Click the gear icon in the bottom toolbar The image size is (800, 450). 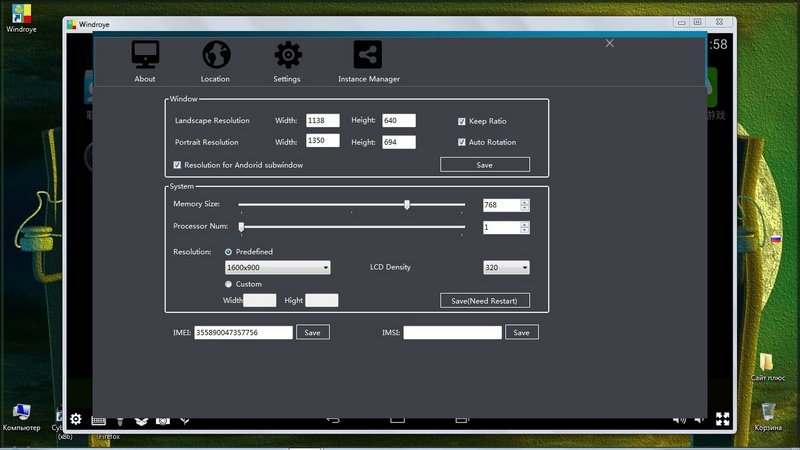(x=76, y=419)
